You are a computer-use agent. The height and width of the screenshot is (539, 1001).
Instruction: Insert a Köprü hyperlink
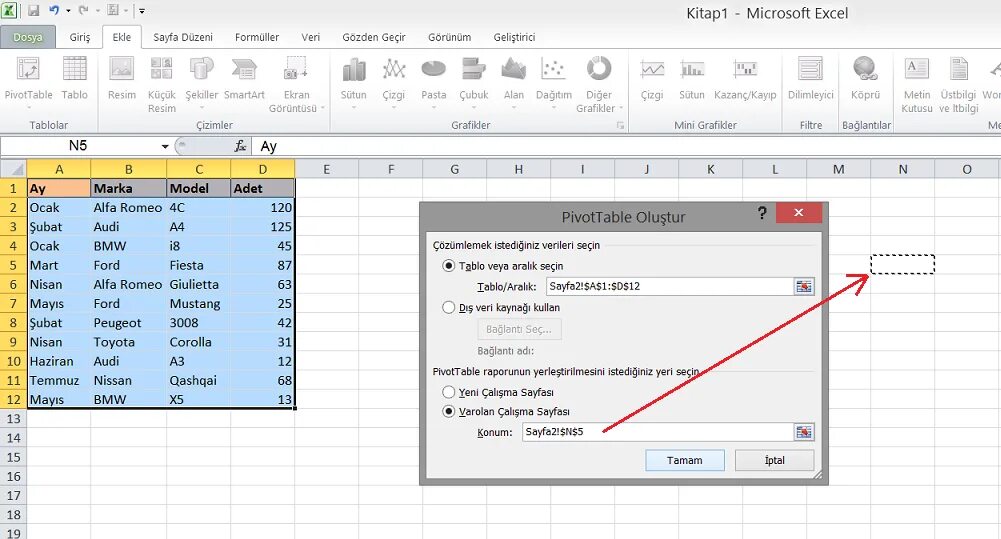tap(865, 80)
